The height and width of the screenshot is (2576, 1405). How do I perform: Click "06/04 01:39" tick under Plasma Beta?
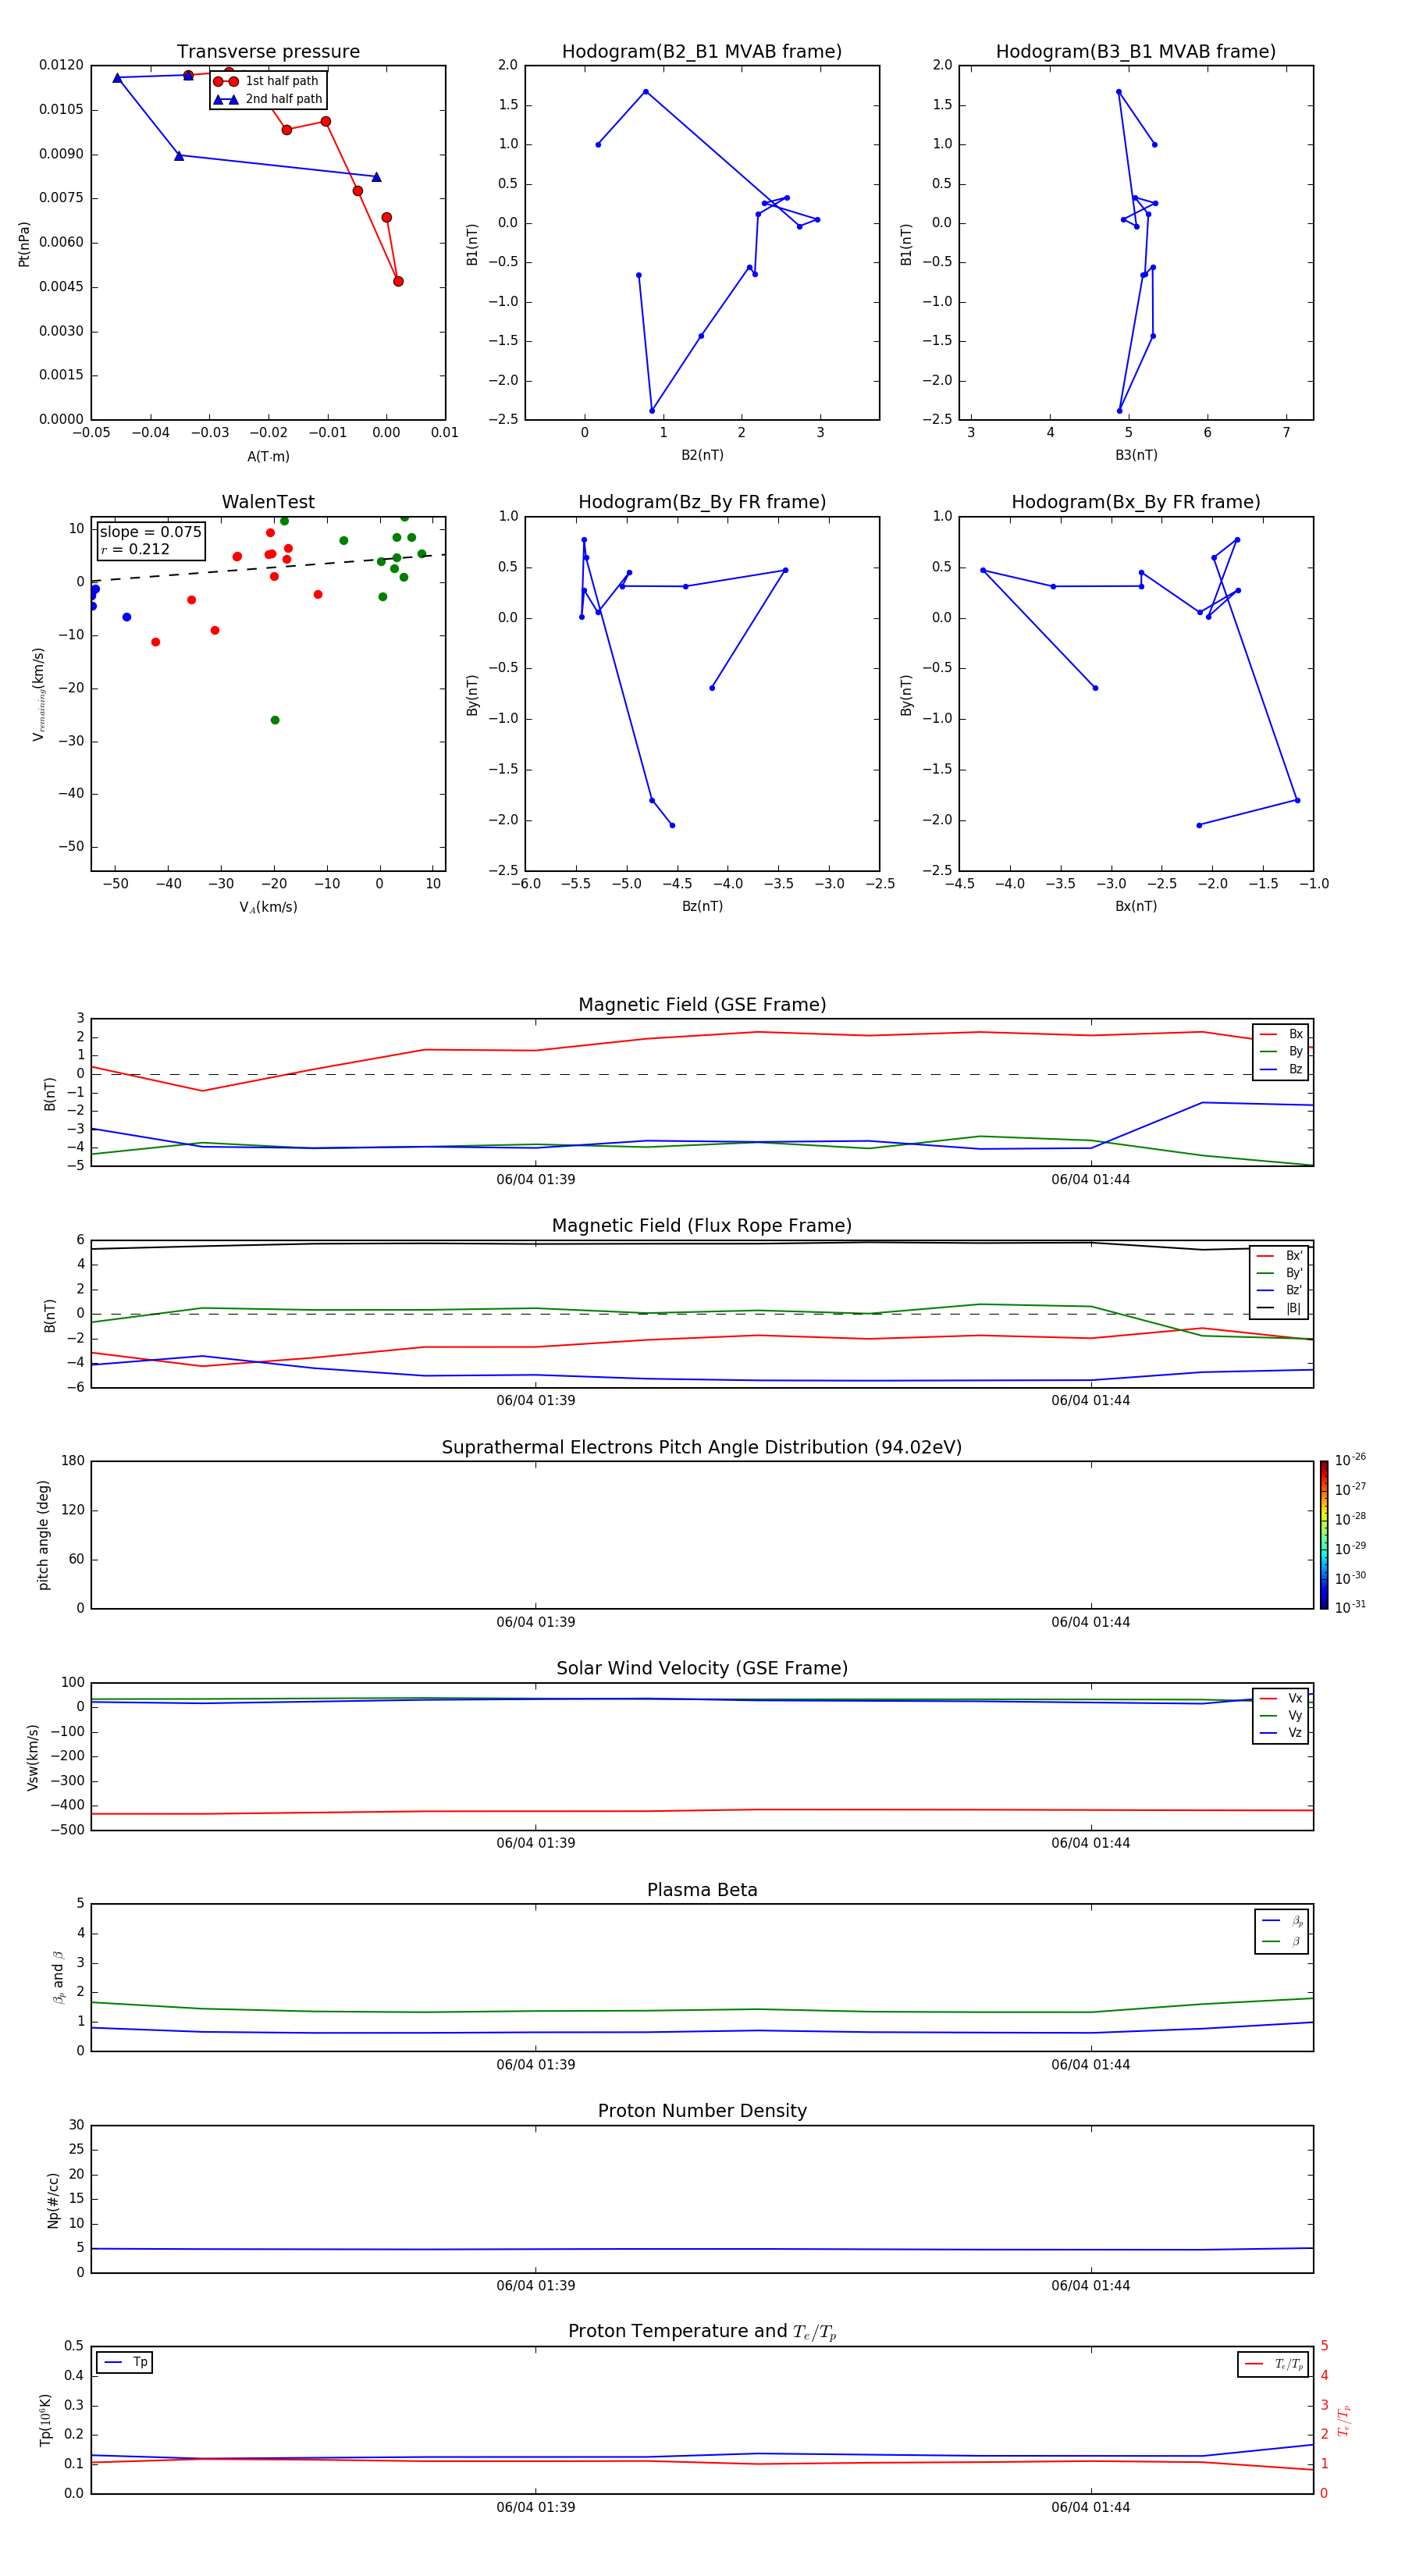pos(536,2065)
